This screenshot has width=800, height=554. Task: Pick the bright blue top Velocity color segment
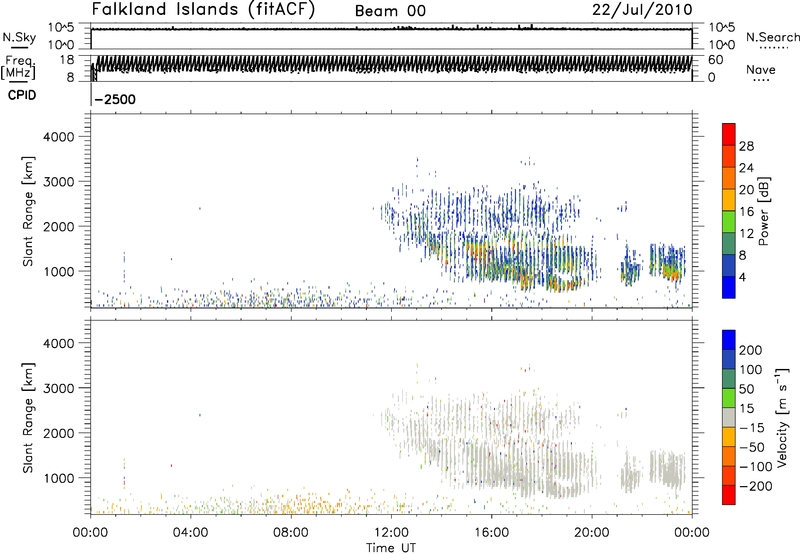(729, 340)
